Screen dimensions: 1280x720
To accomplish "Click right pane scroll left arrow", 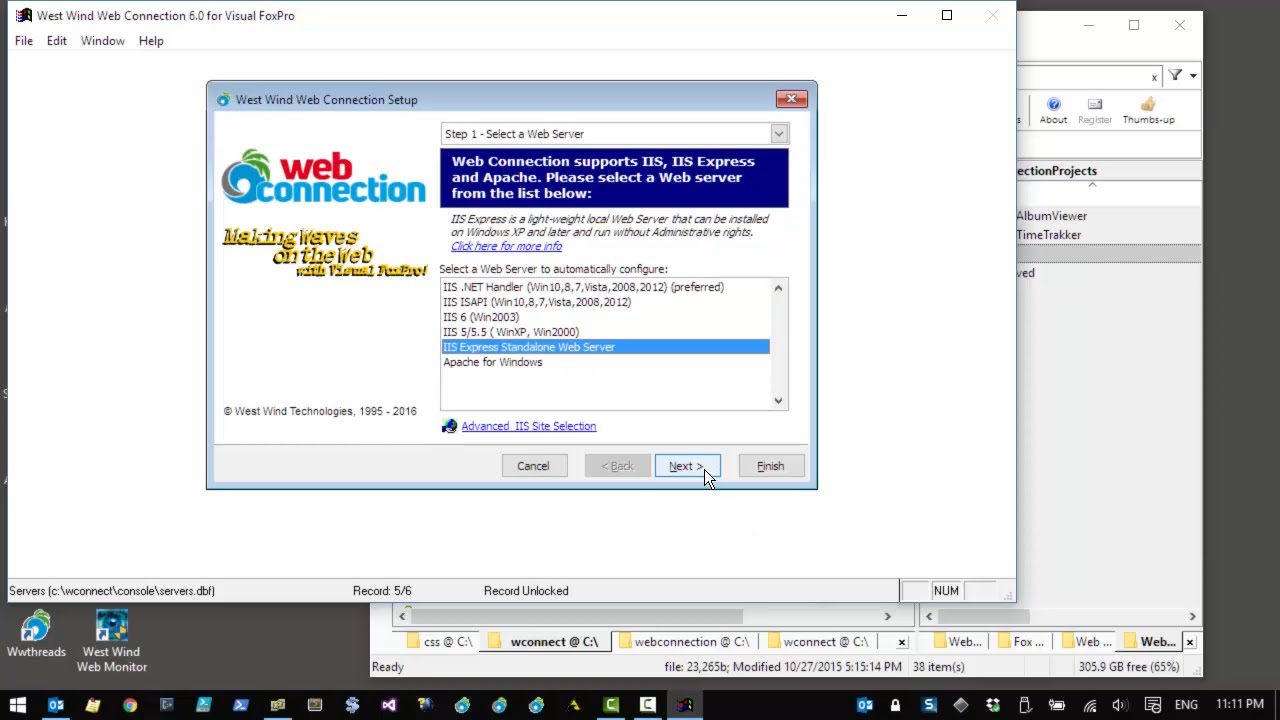I will (929, 616).
